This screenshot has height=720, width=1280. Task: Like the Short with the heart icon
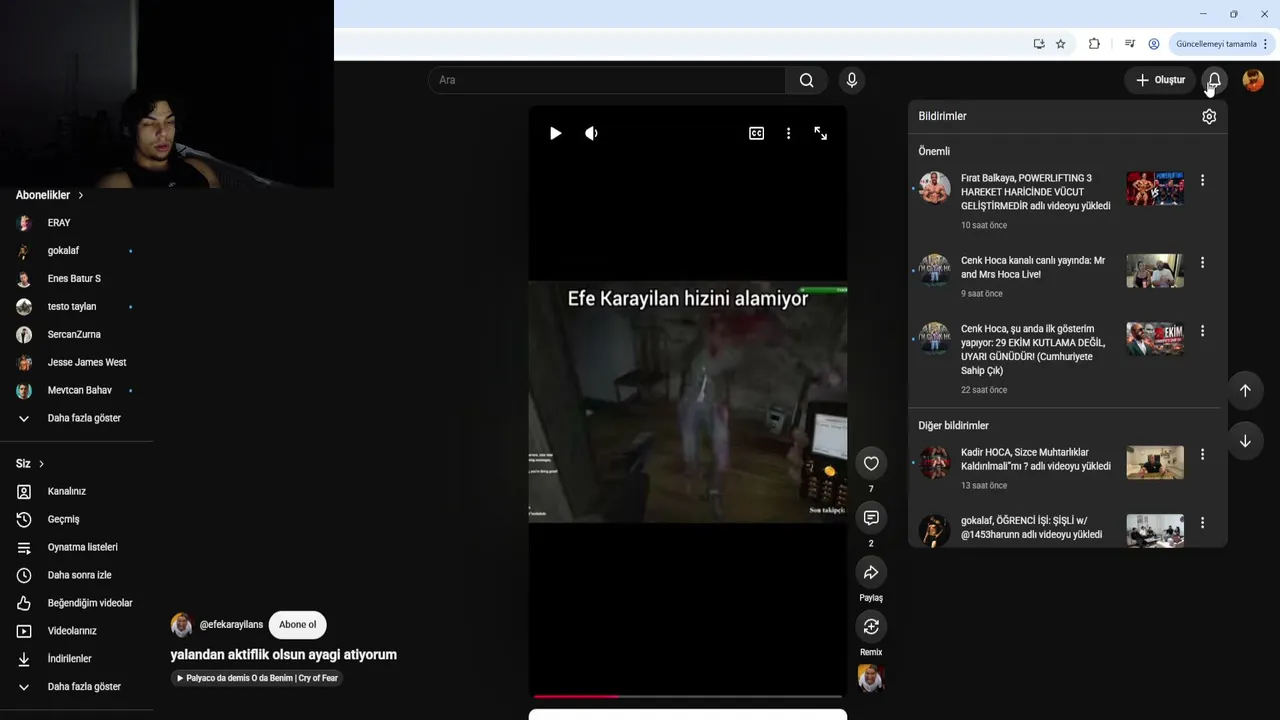(871, 463)
